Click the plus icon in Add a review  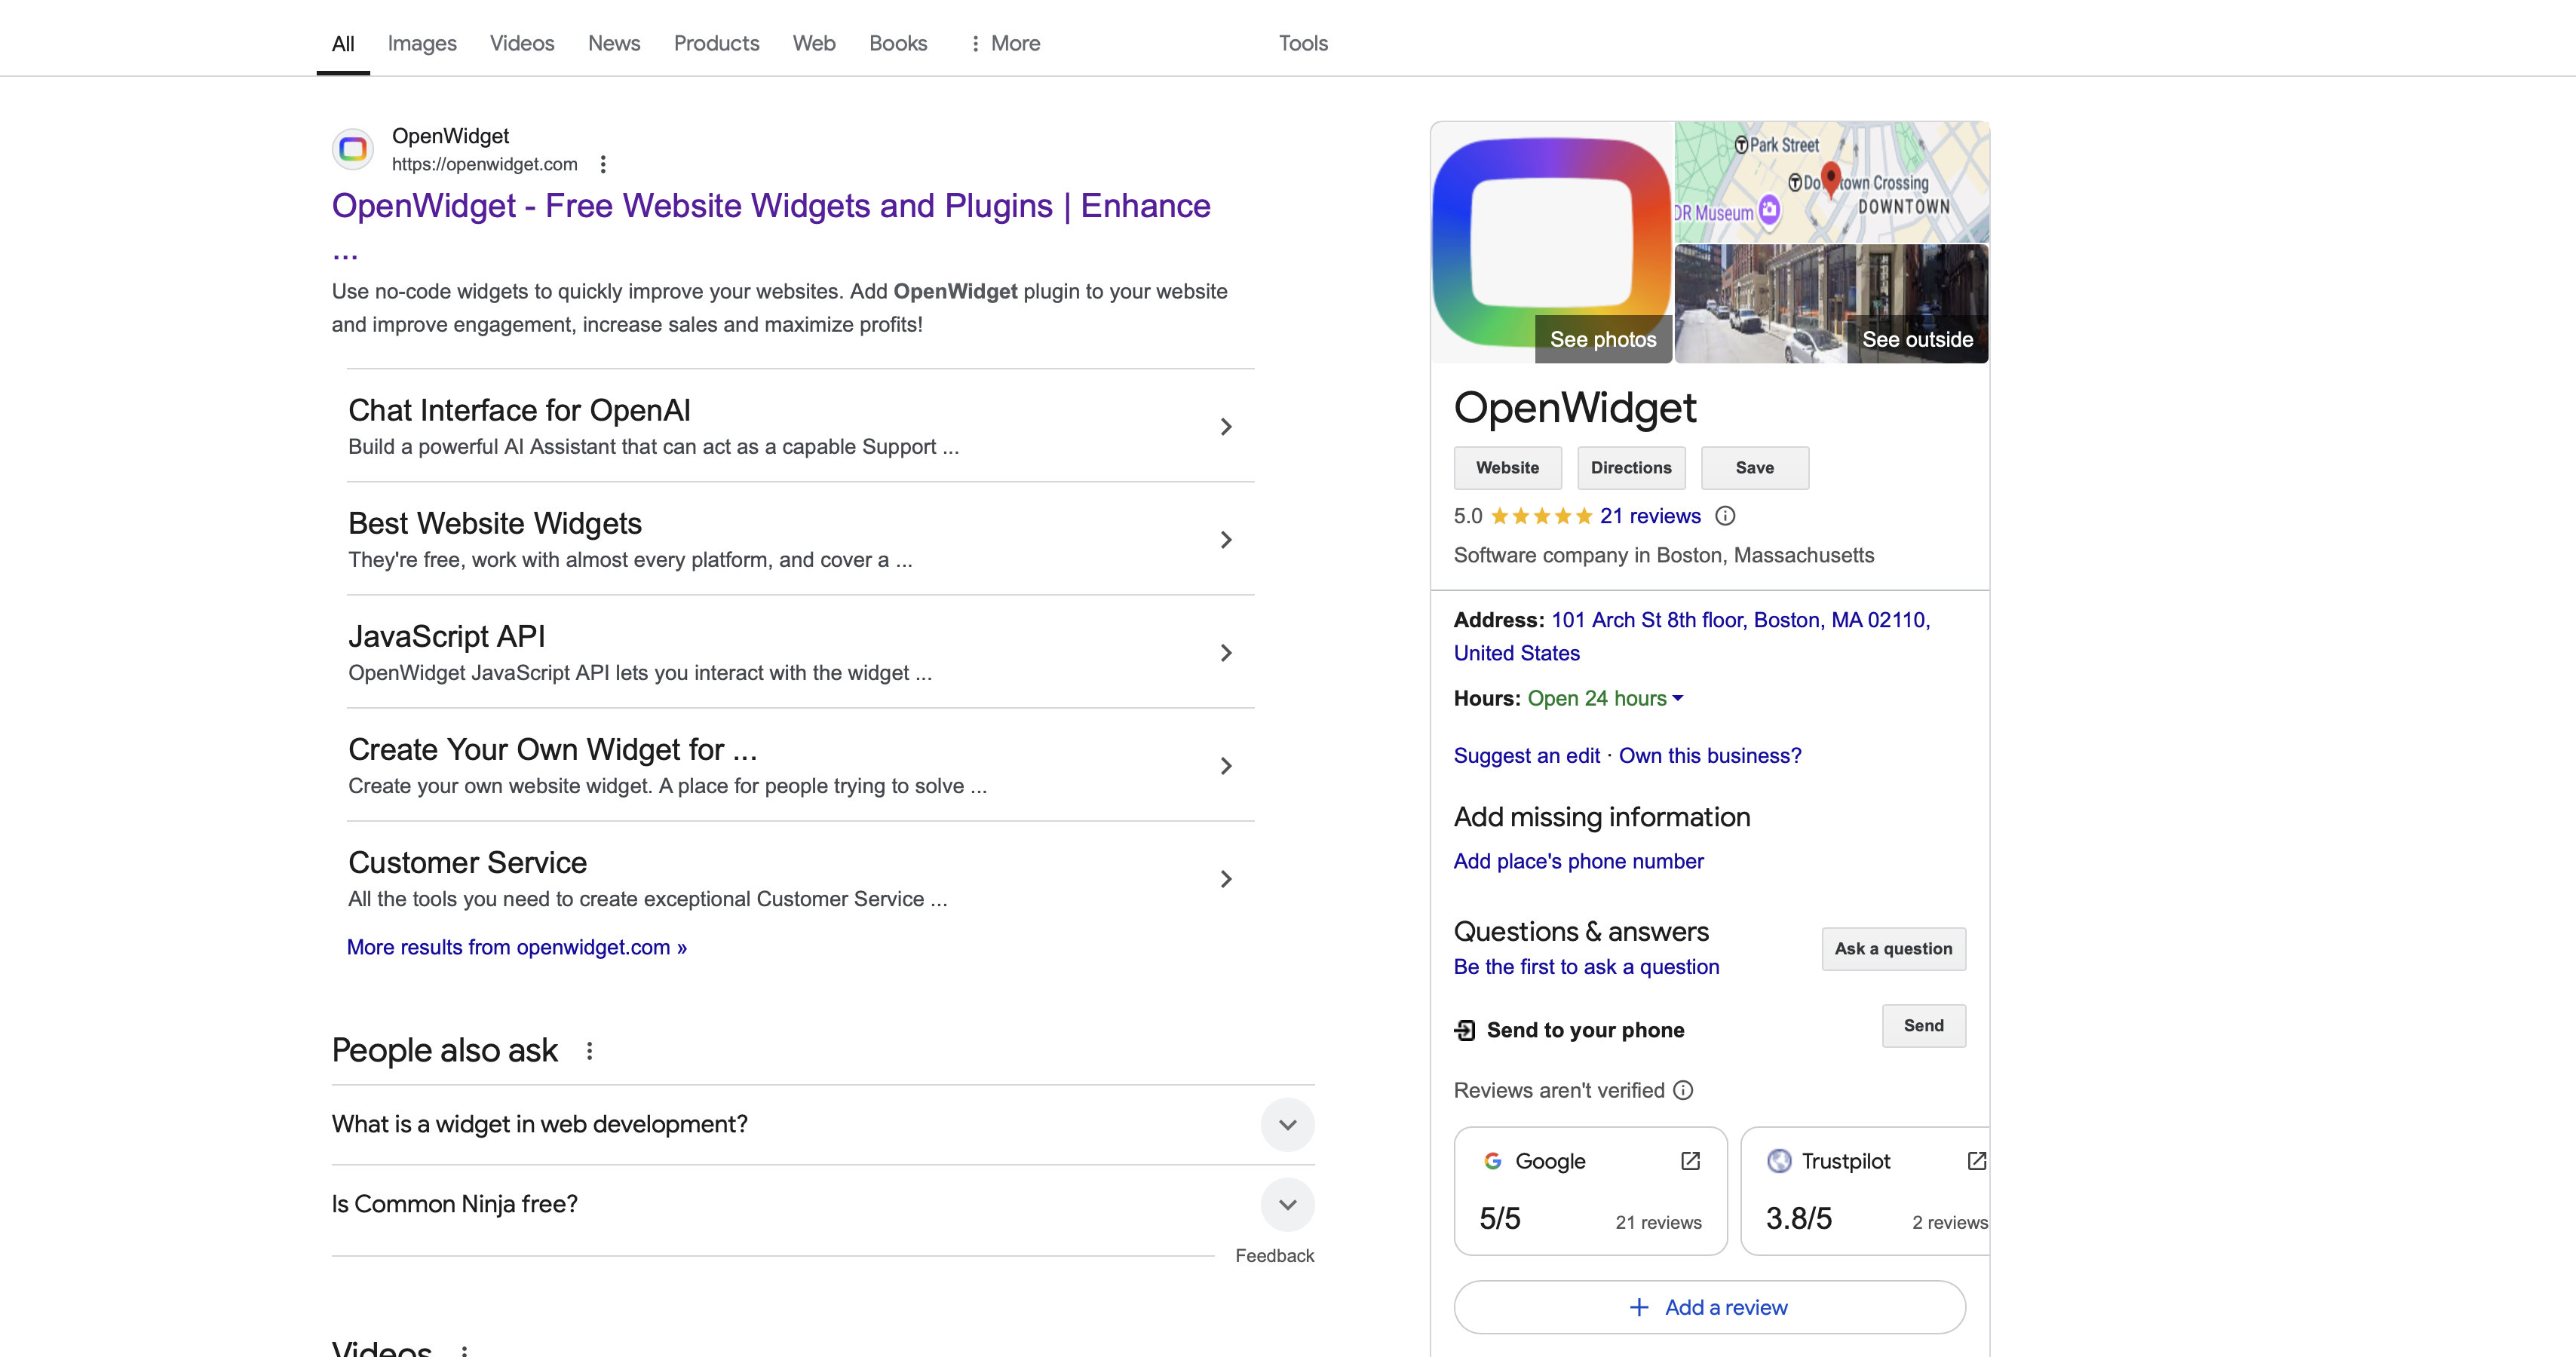[x=1639, y=1307]
